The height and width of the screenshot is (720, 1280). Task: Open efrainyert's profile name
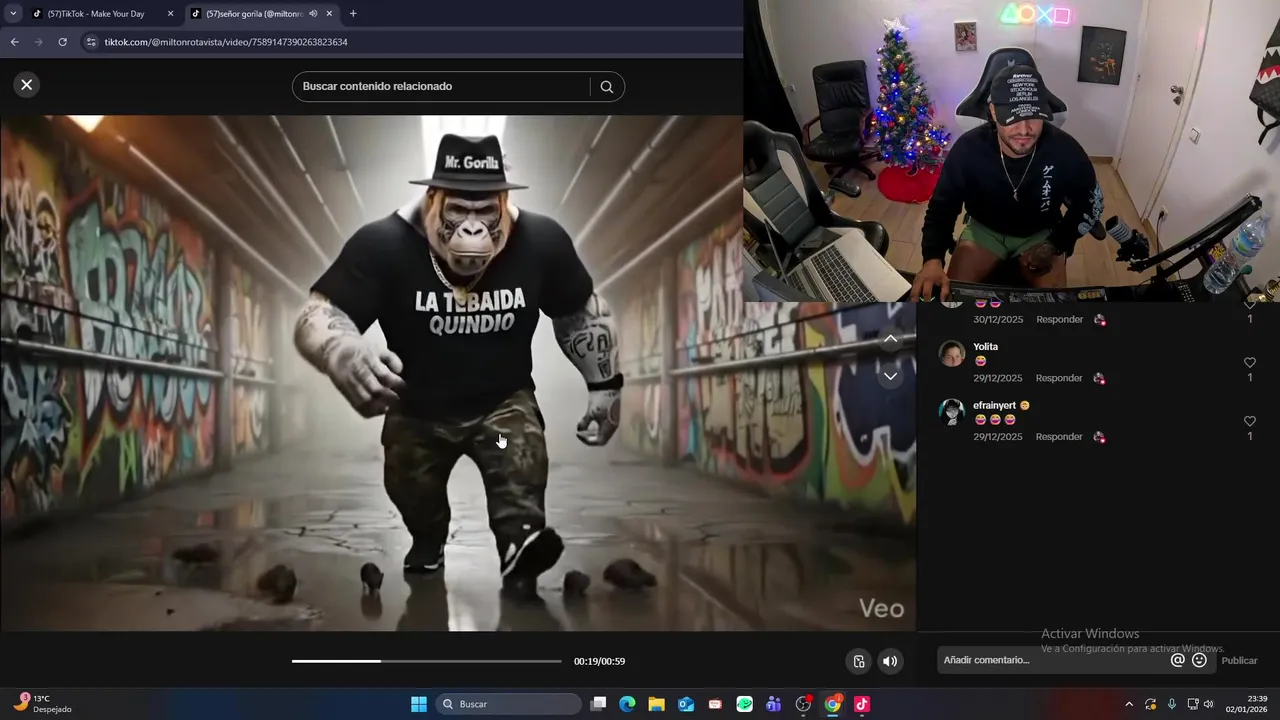click(994, 406)
